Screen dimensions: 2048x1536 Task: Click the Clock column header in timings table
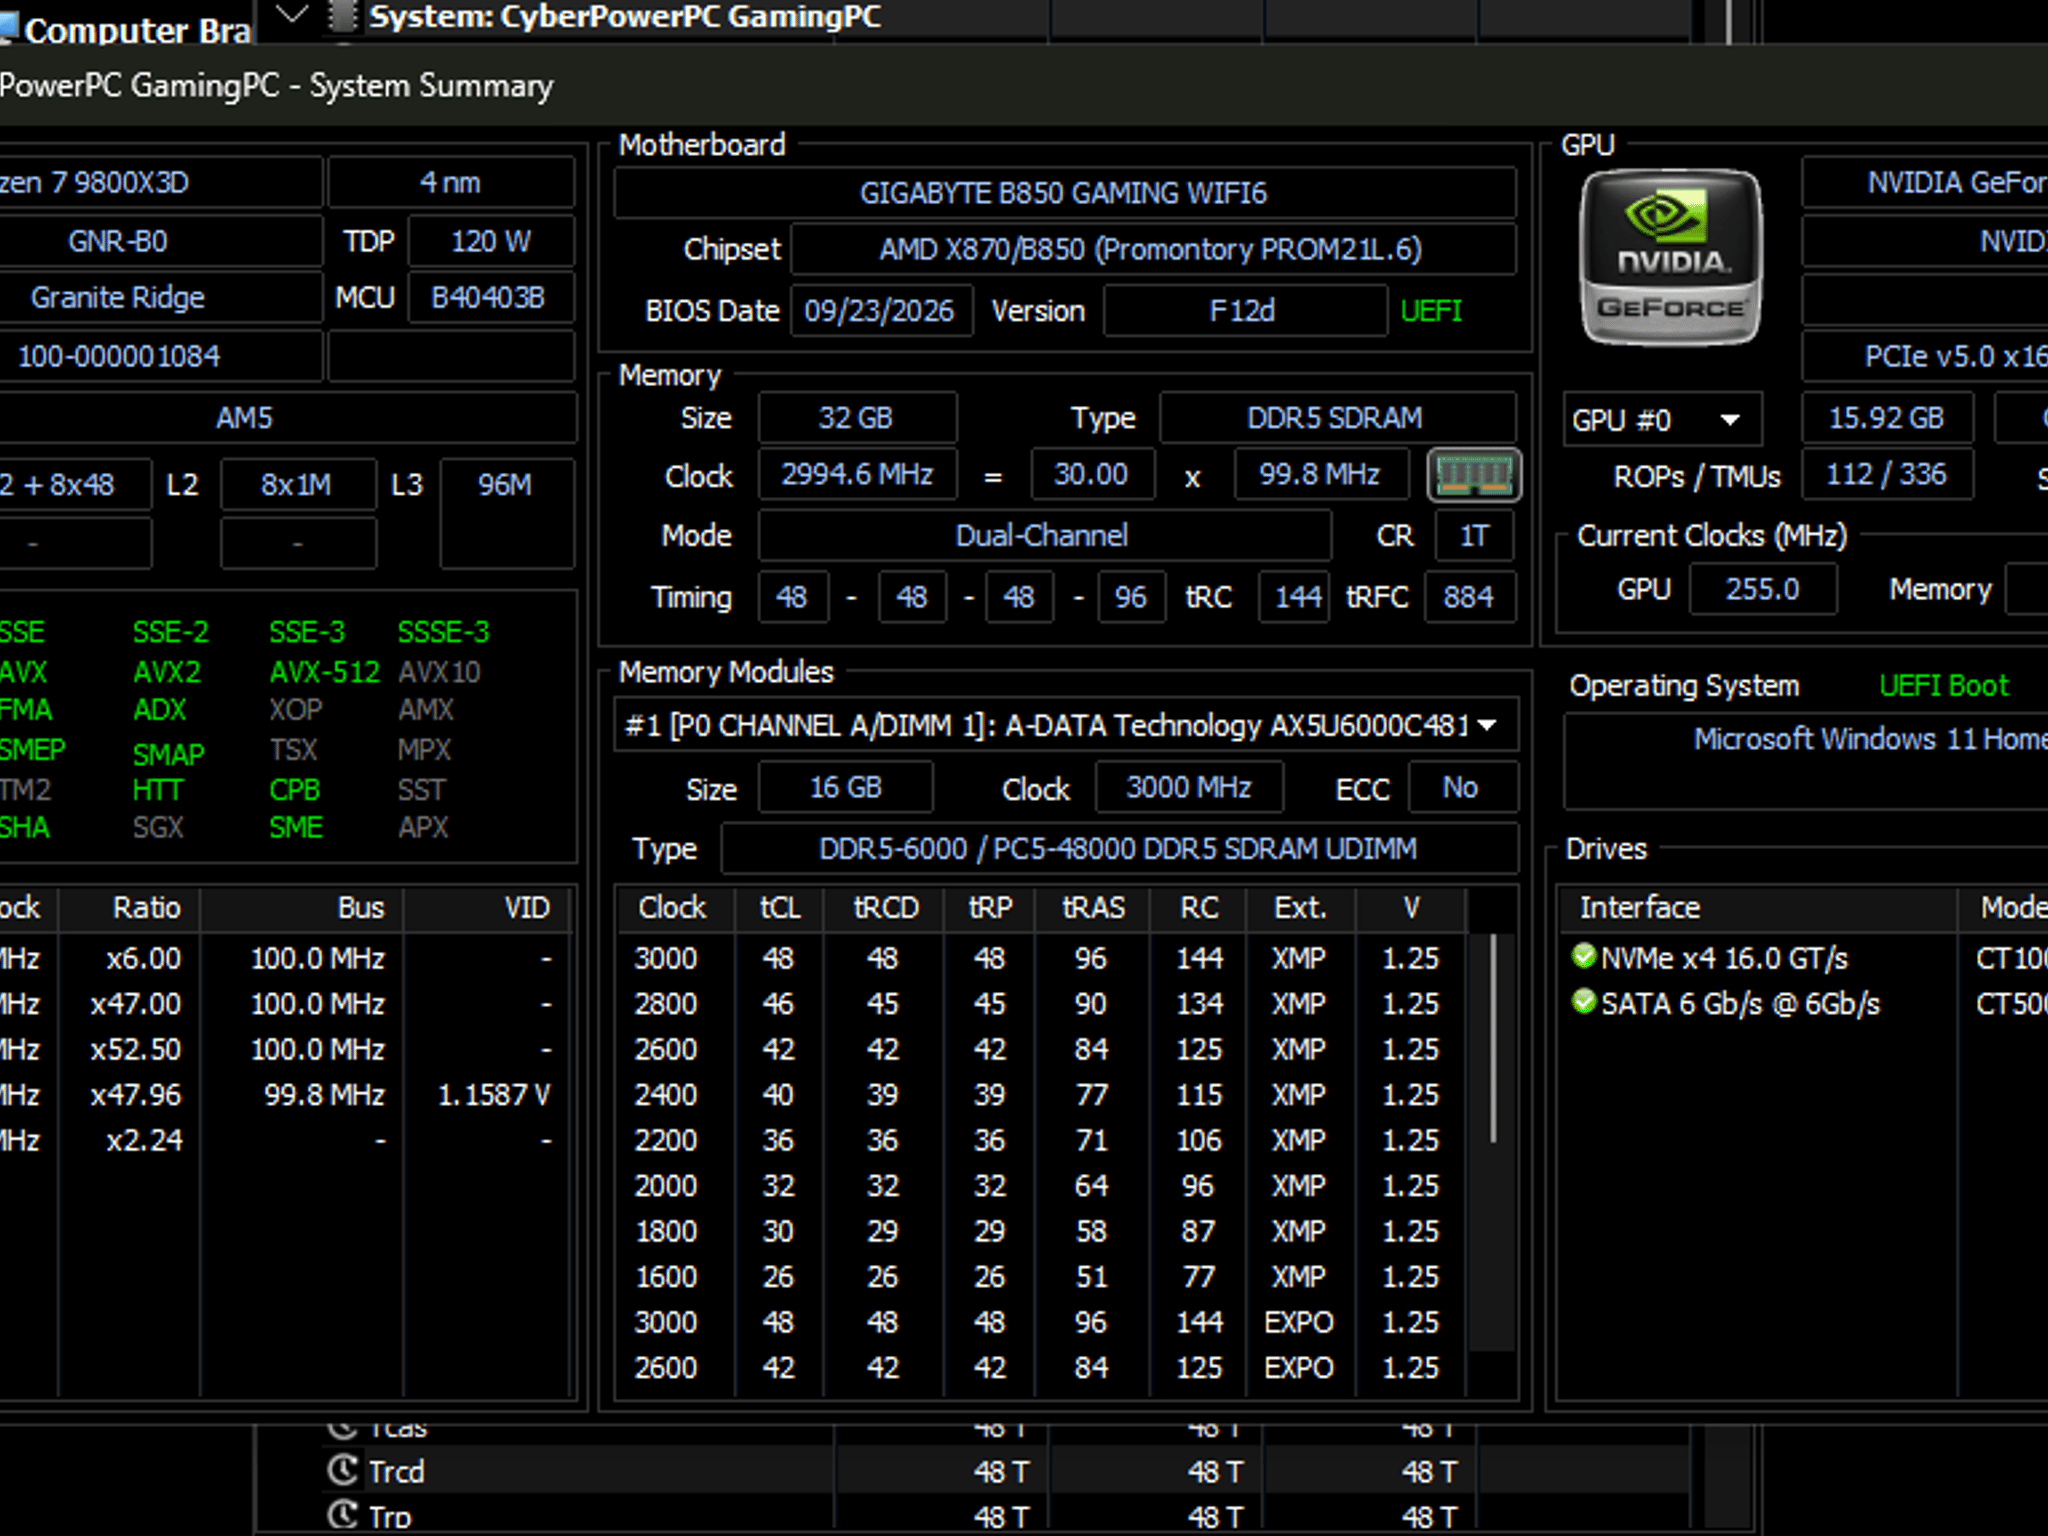pos(673,907)
